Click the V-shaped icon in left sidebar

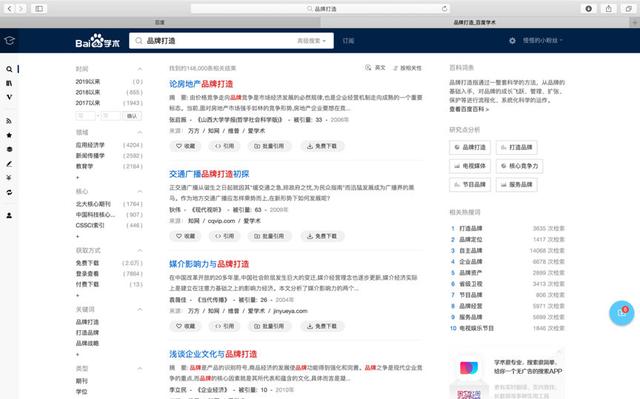click(x=9, y=97)
